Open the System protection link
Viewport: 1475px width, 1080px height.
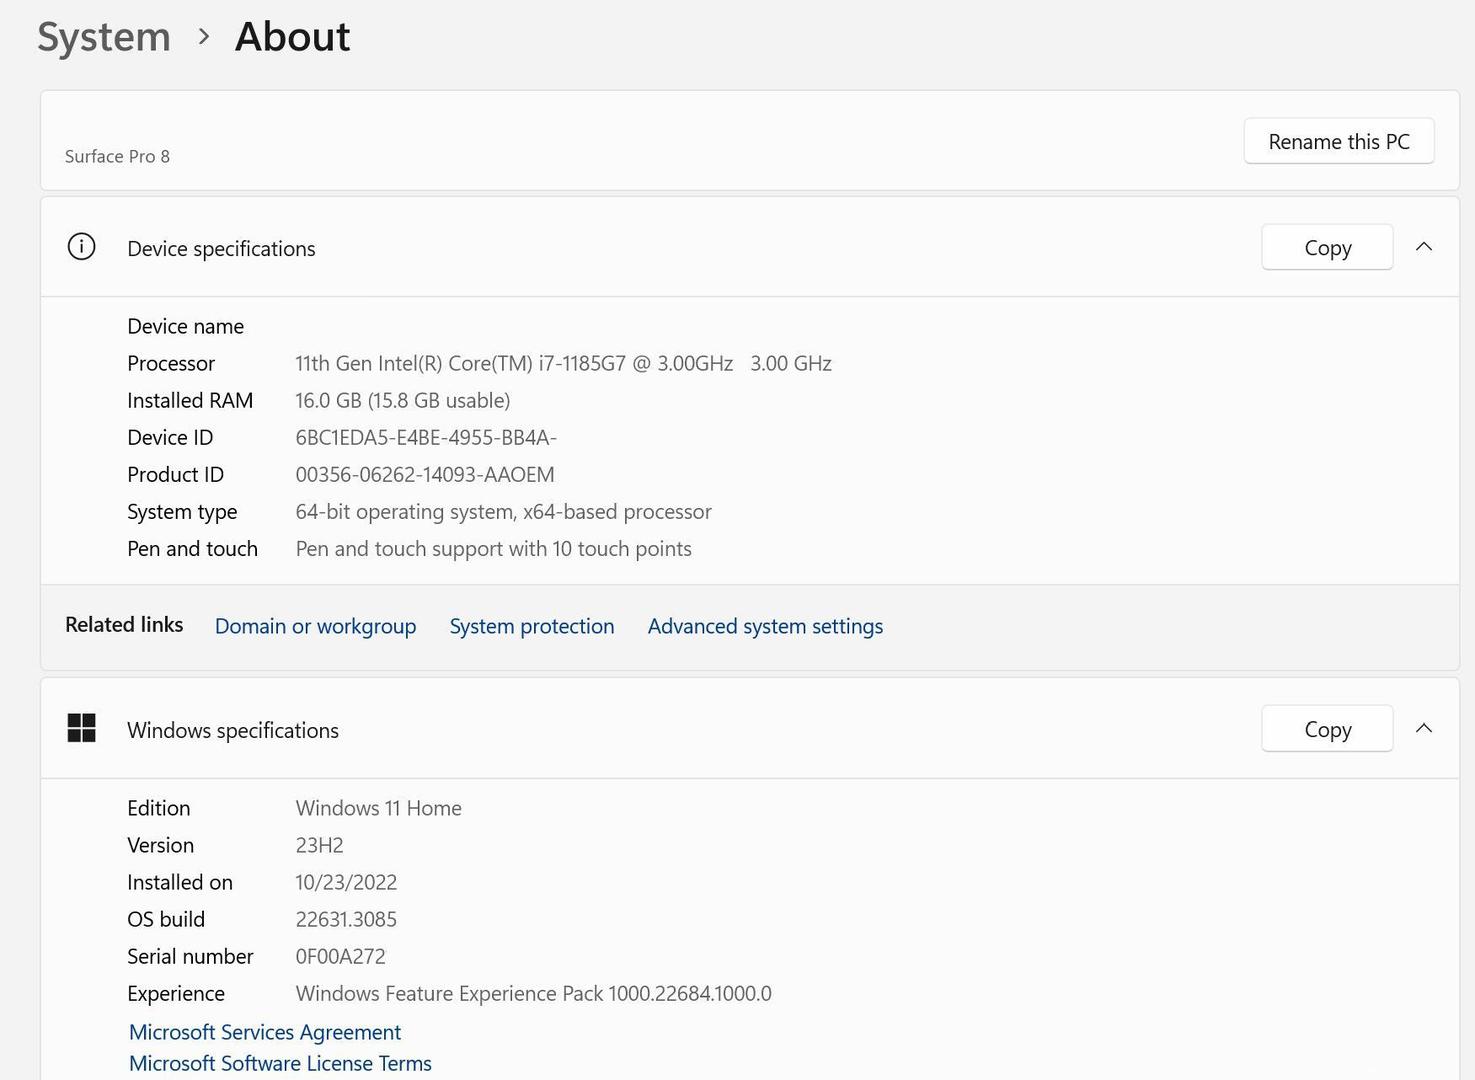tap(531, 626)
